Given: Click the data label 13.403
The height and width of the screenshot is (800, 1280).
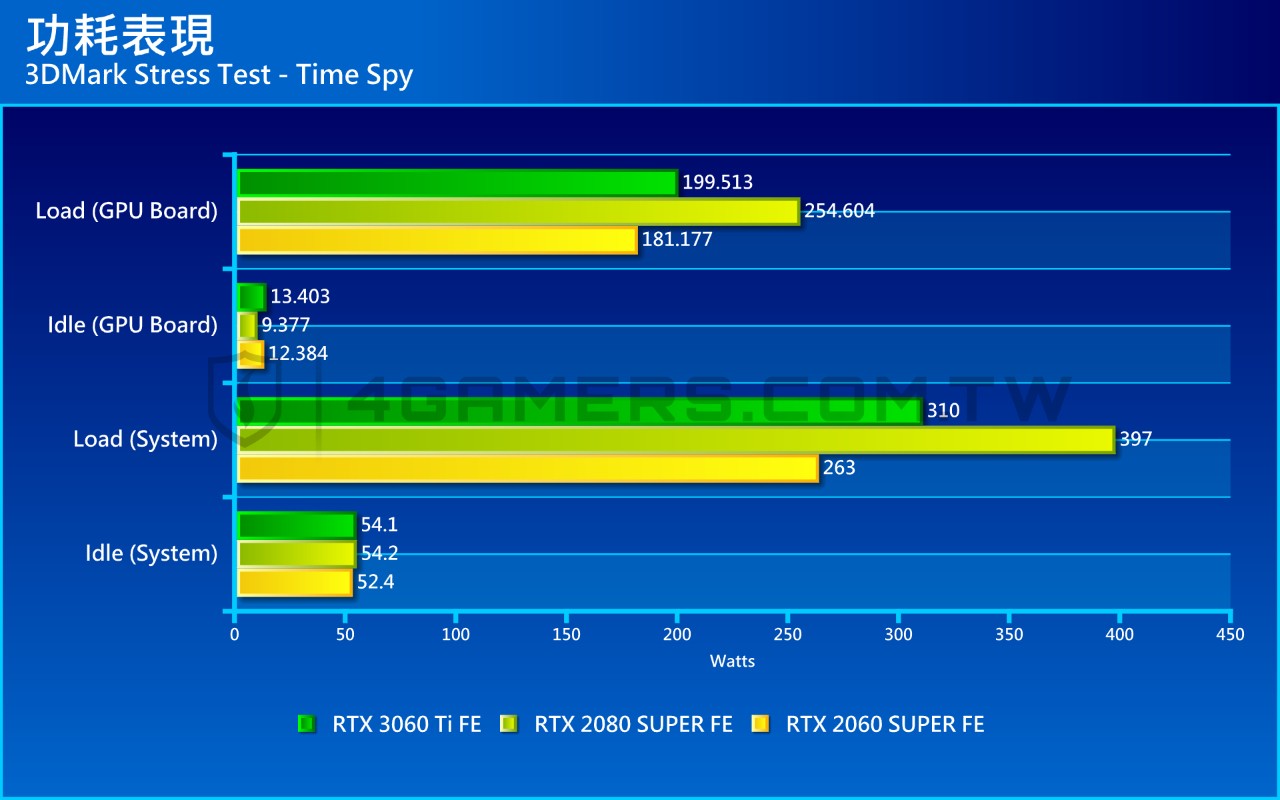Looking at the screenshot, I should click(300, 297).
